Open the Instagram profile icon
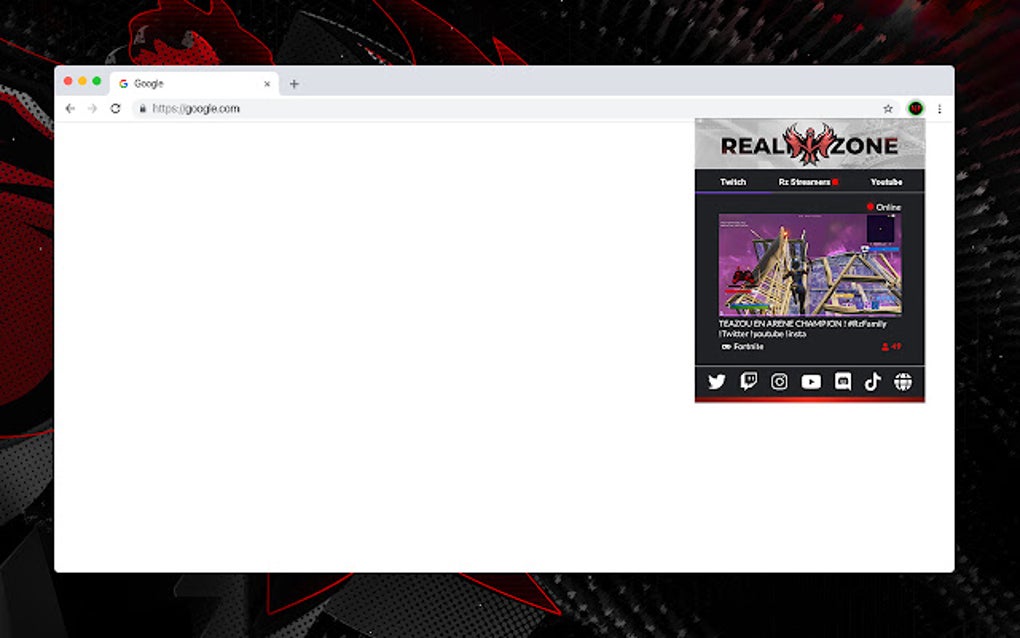The height and width of the screenshot is (638, 1020). pyautogui.click(x=779, y=382)
